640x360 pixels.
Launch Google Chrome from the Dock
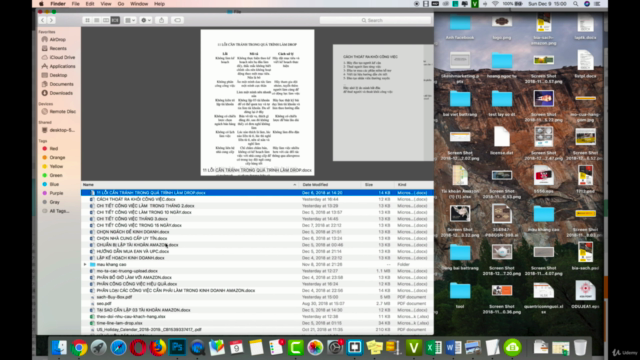click(79, 348)
